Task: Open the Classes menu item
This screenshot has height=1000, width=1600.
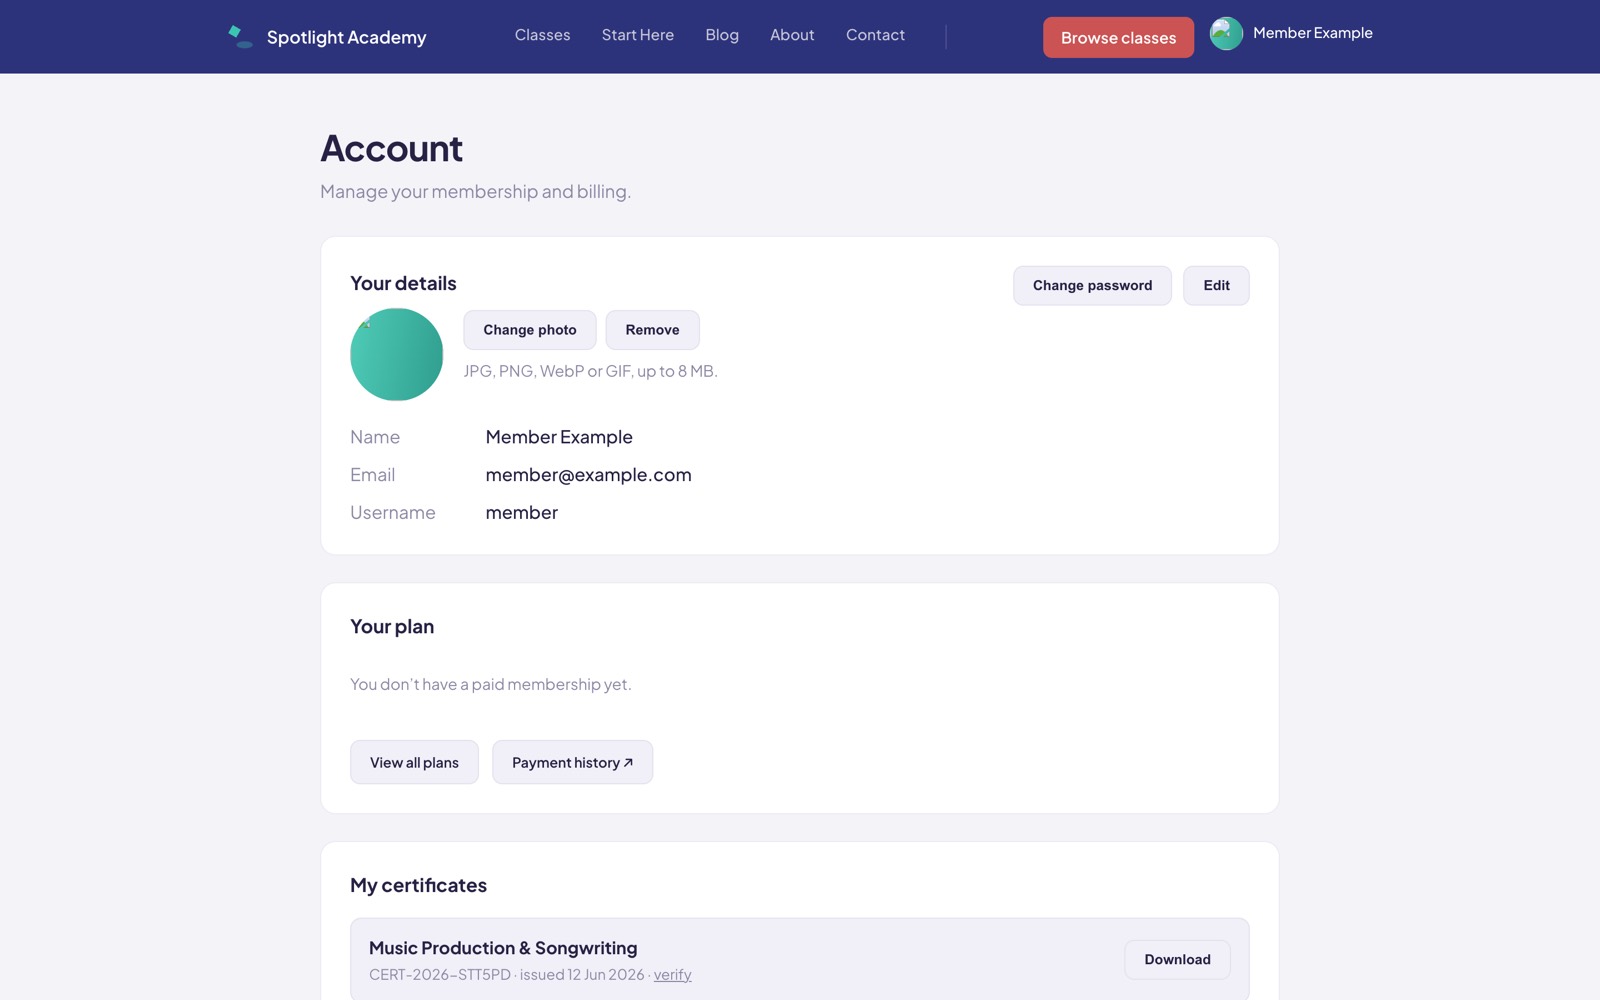Action: 542,35
